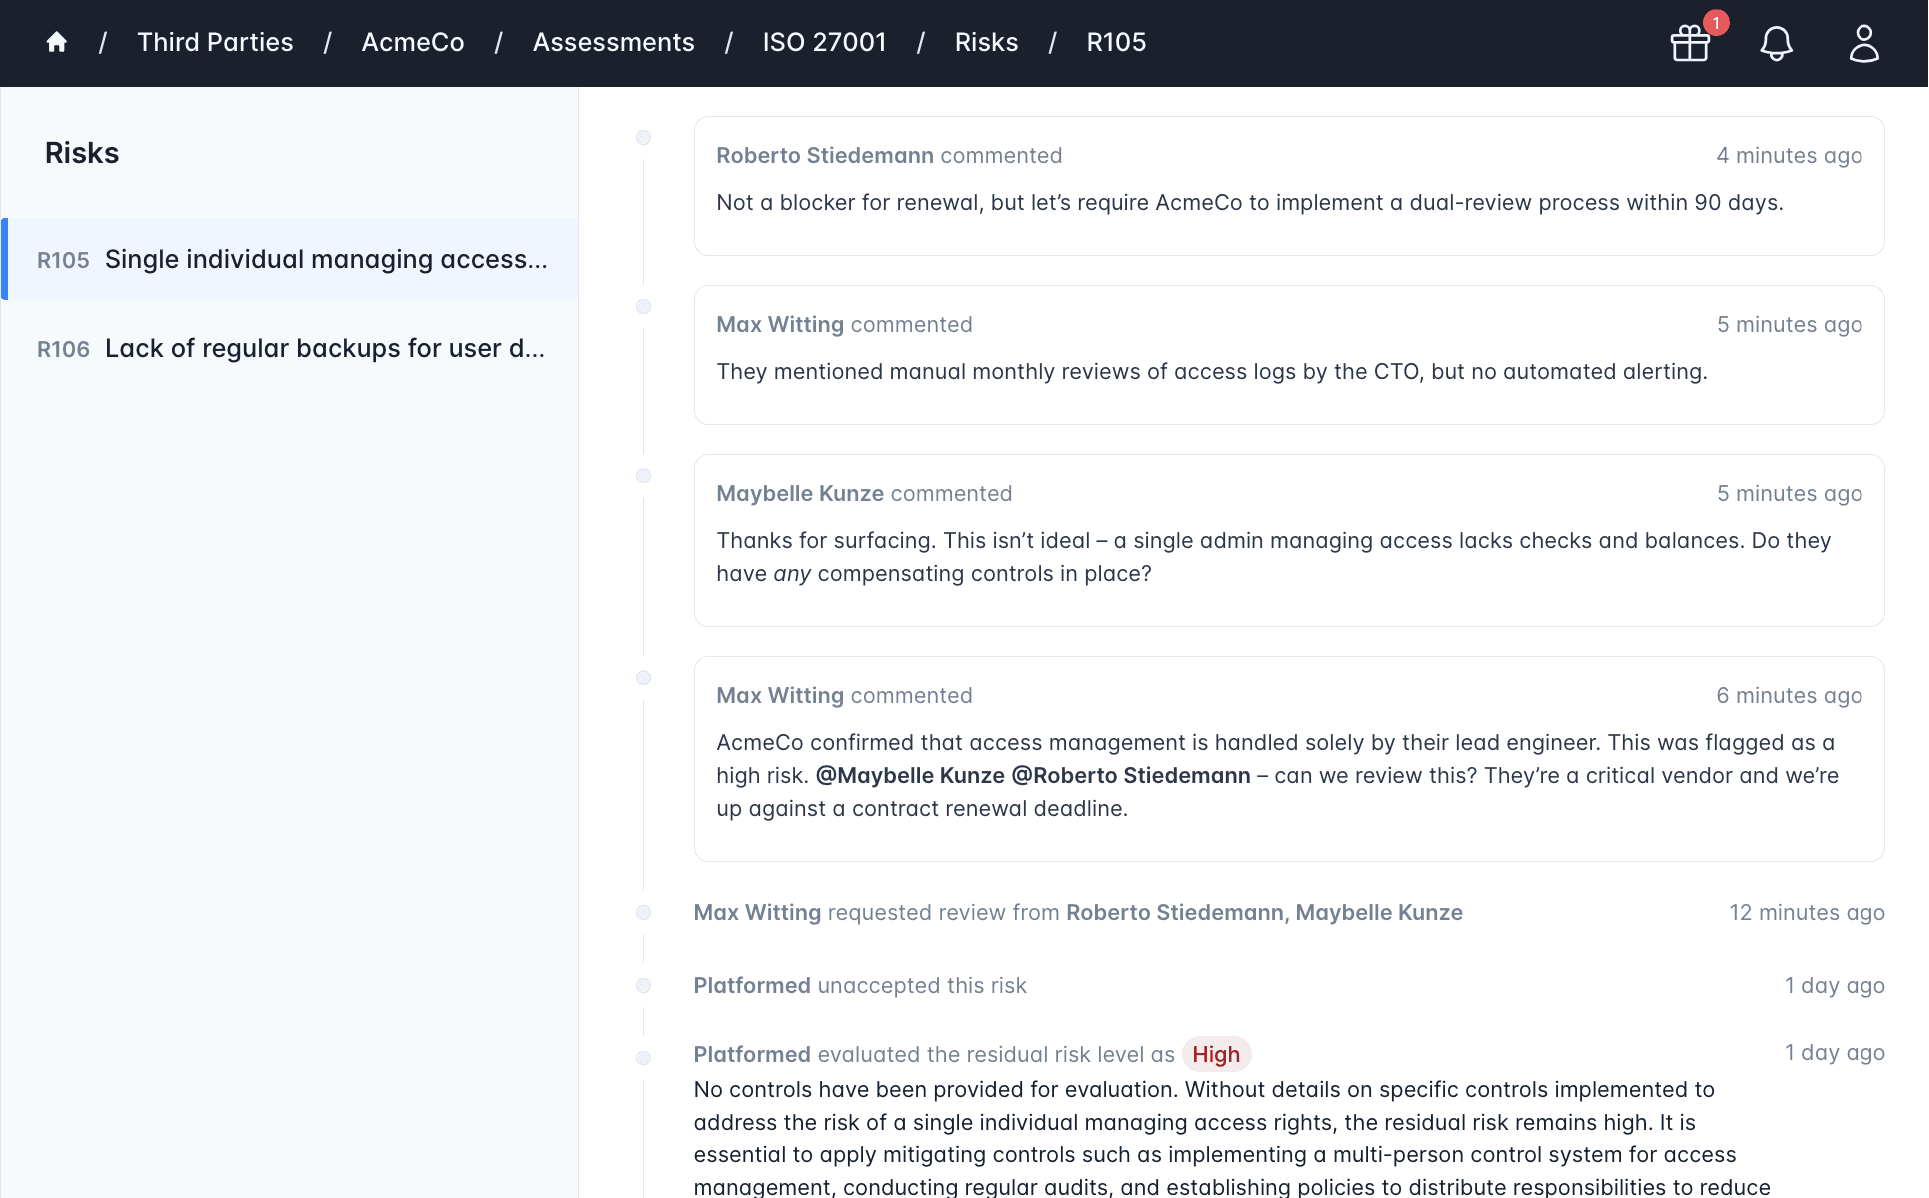Open the gift box updates icon
Image resolution: width=1929 pixels, height=1198 pixels.
(1690, 44)
